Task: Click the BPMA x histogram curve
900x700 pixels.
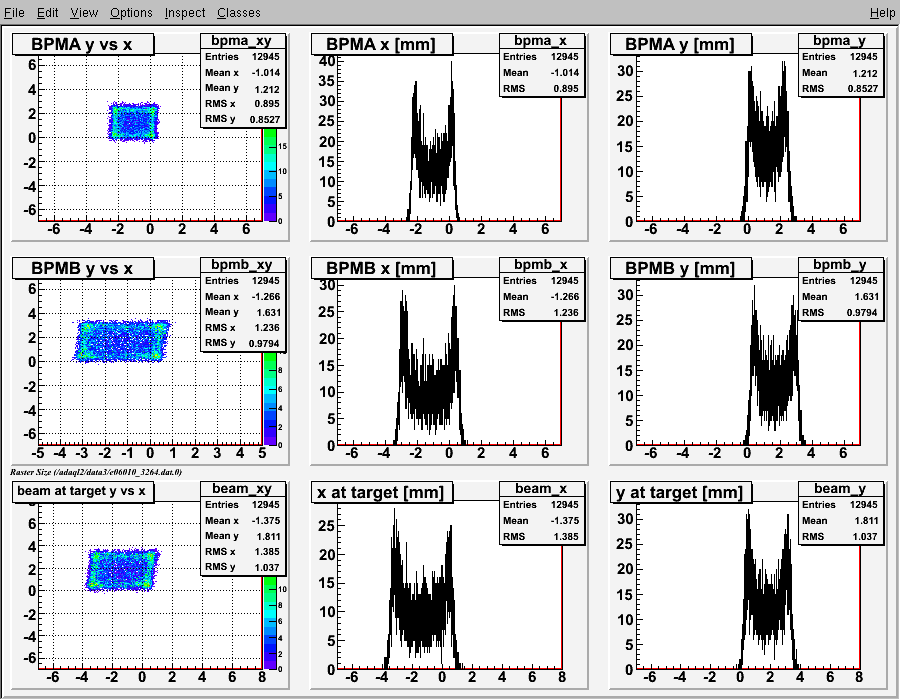Action: point(433,166)
